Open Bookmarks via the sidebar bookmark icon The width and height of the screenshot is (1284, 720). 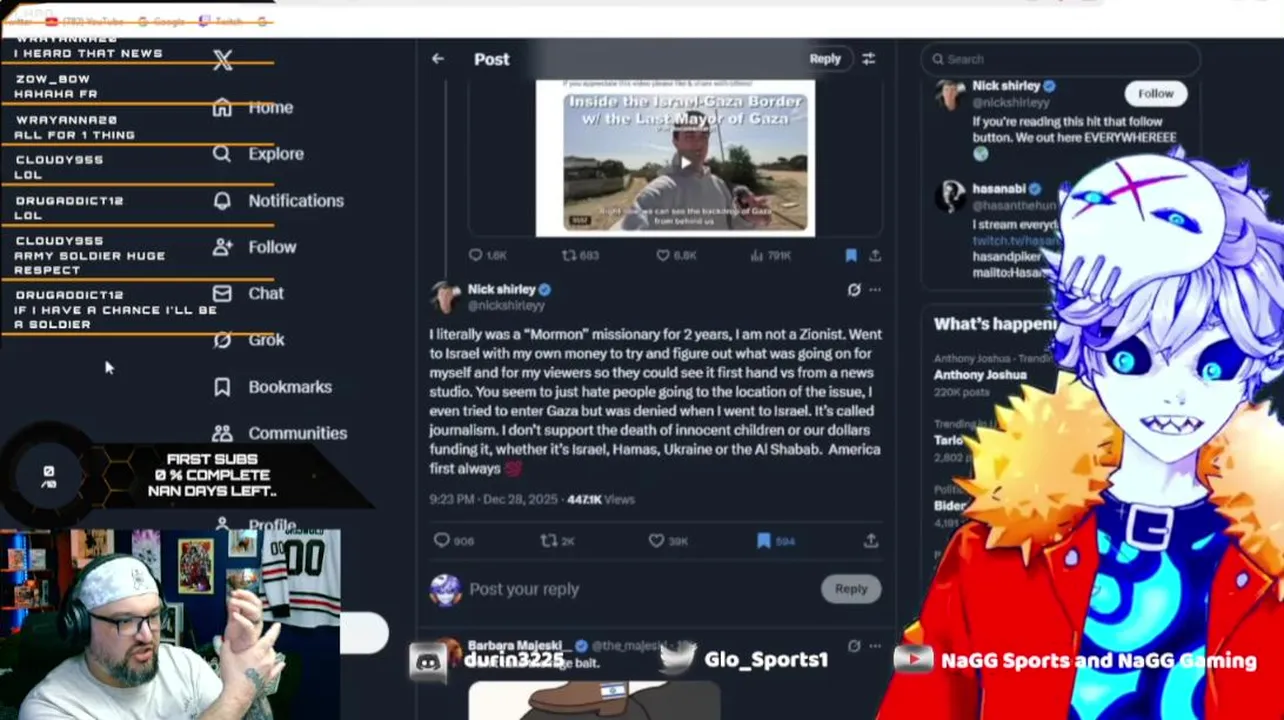(x=222, y=387)
